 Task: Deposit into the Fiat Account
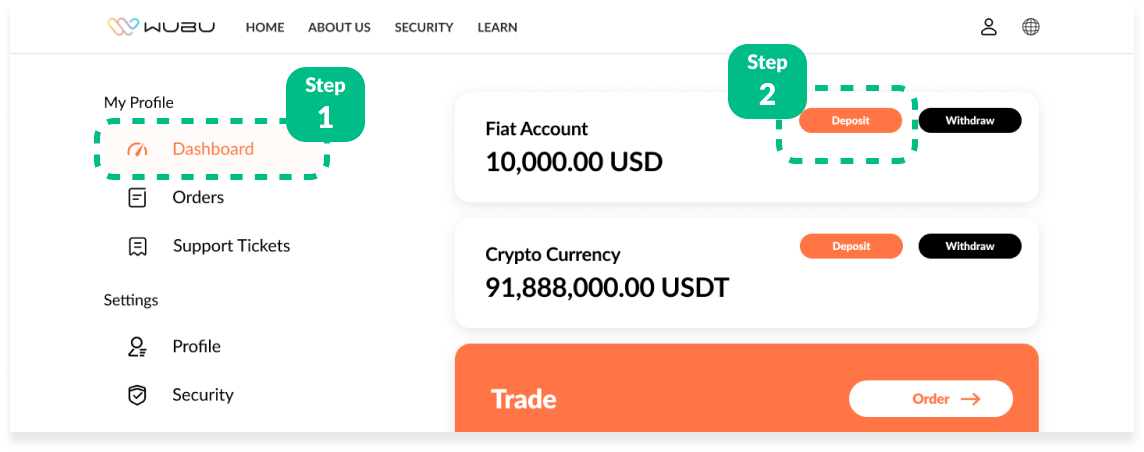click(x=850, y=120)
